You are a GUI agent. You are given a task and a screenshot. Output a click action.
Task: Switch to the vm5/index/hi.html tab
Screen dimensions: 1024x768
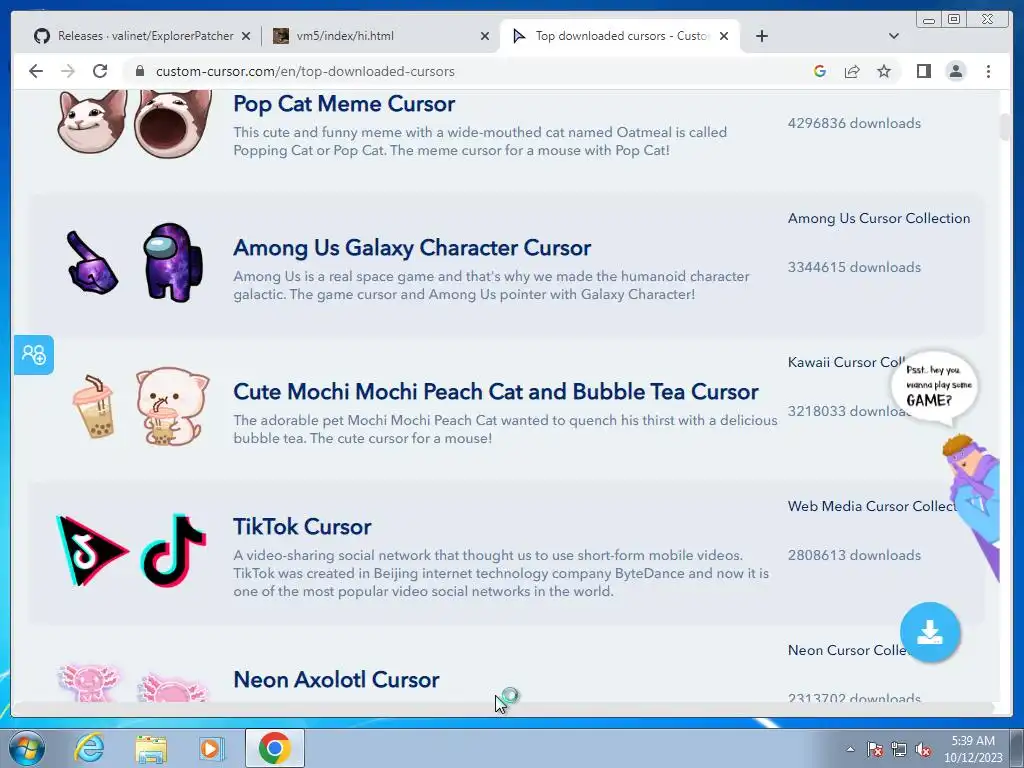click(381, 36)
